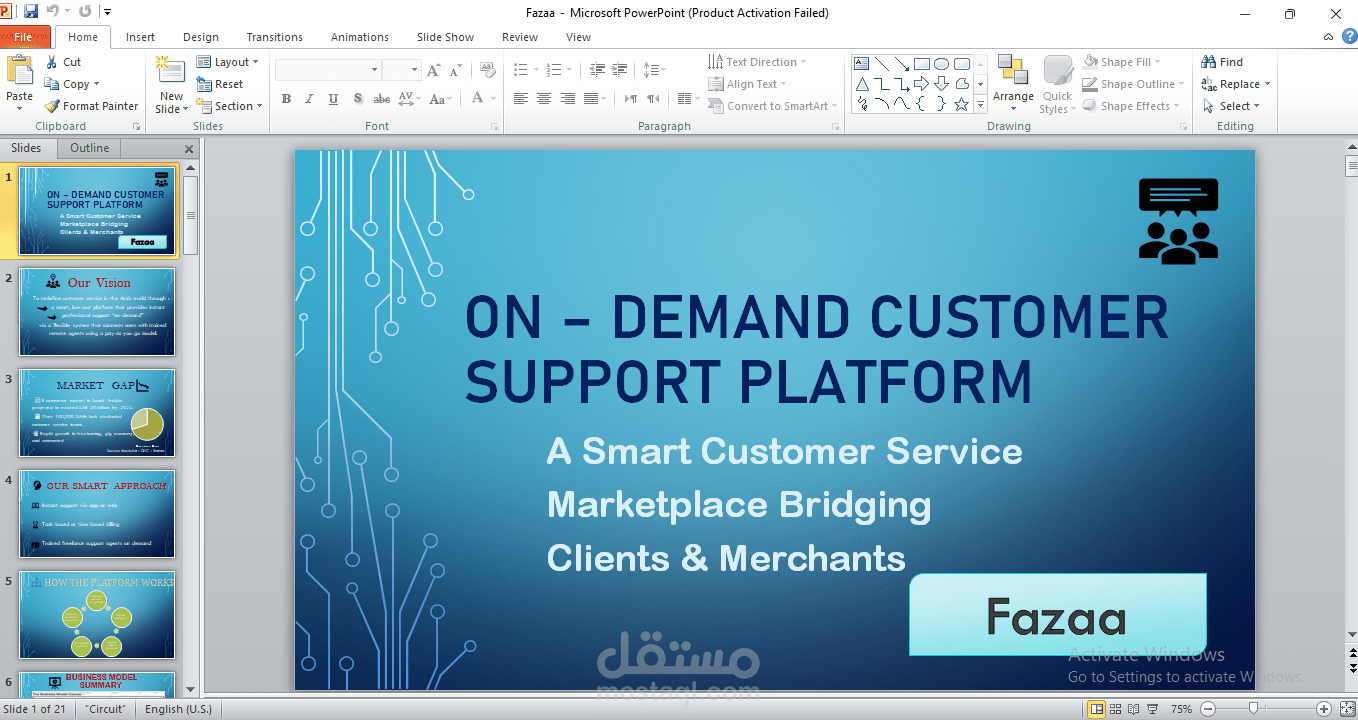
Task: Pick the Oval shape in the gallery
Action: [x=942, y=63]
